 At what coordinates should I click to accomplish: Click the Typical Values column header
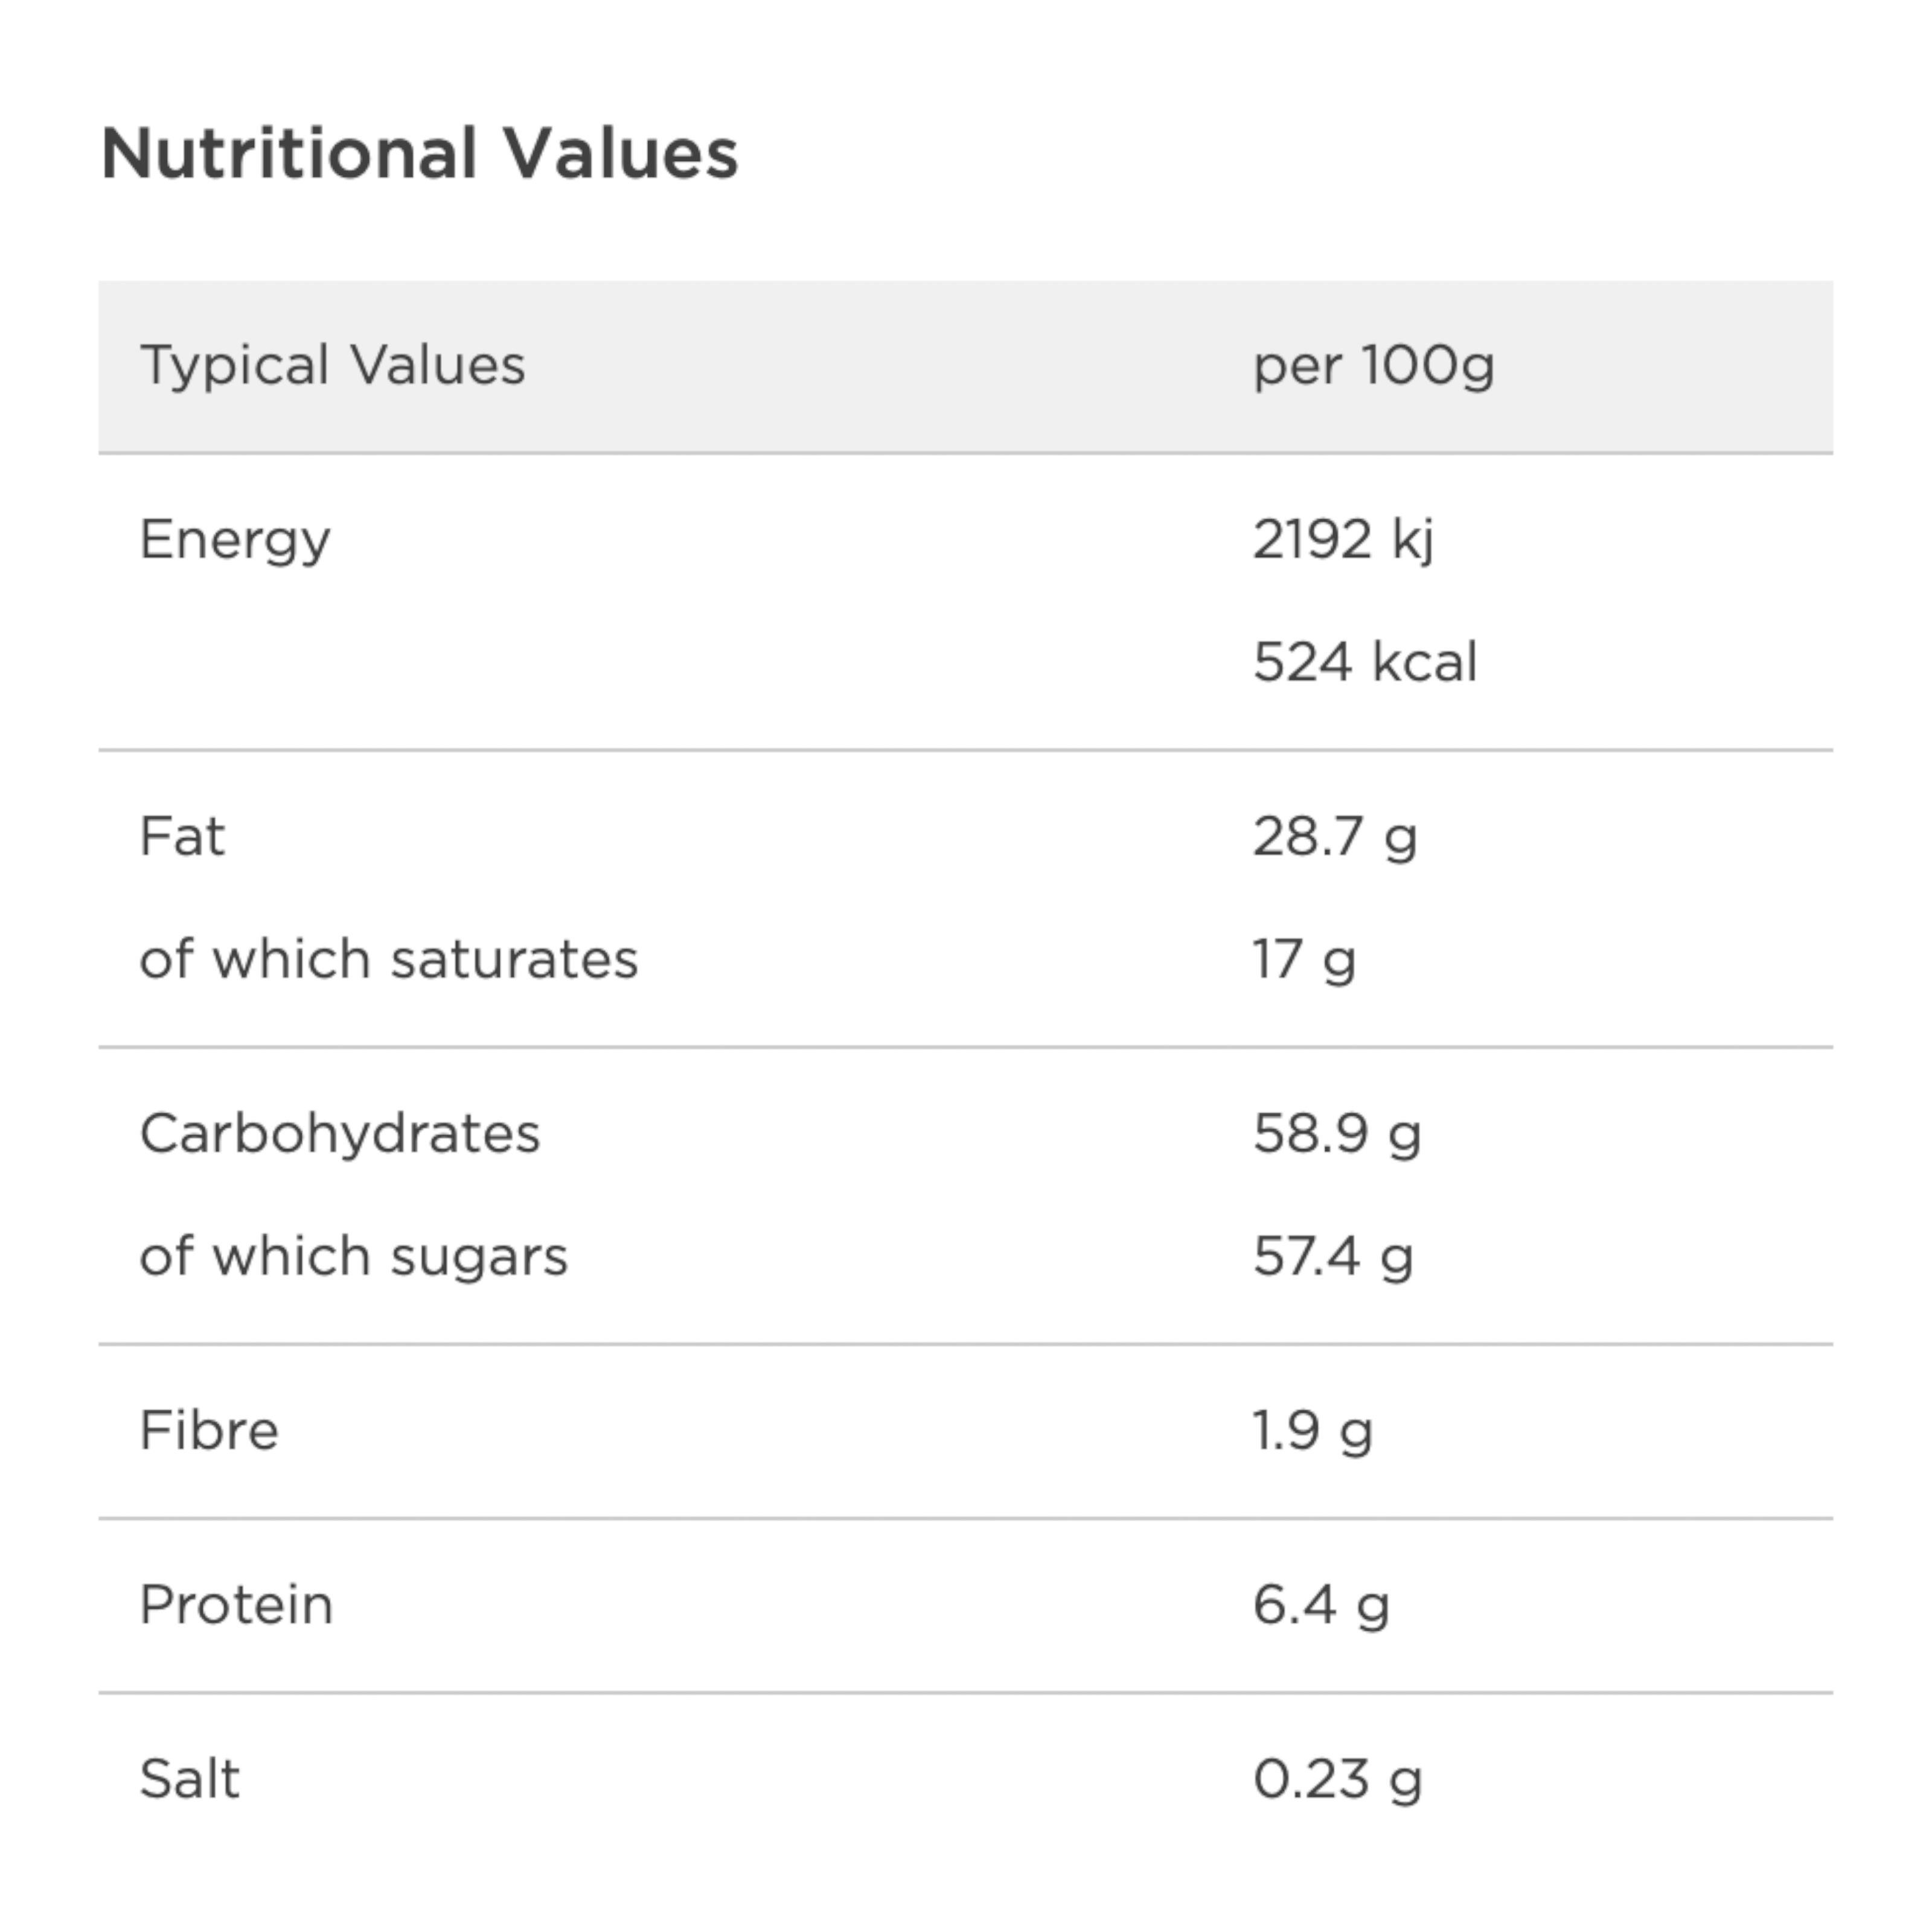tap(333, 366)
